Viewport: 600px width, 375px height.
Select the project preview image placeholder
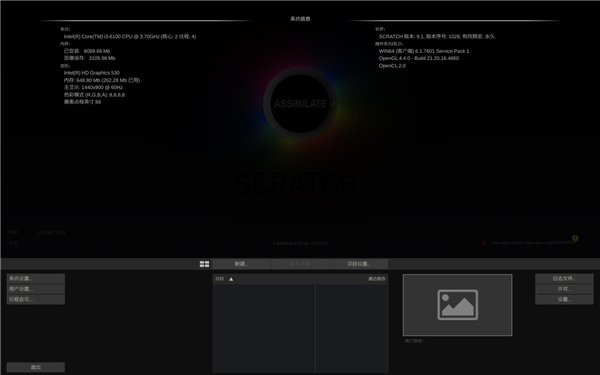pos(457,305)
